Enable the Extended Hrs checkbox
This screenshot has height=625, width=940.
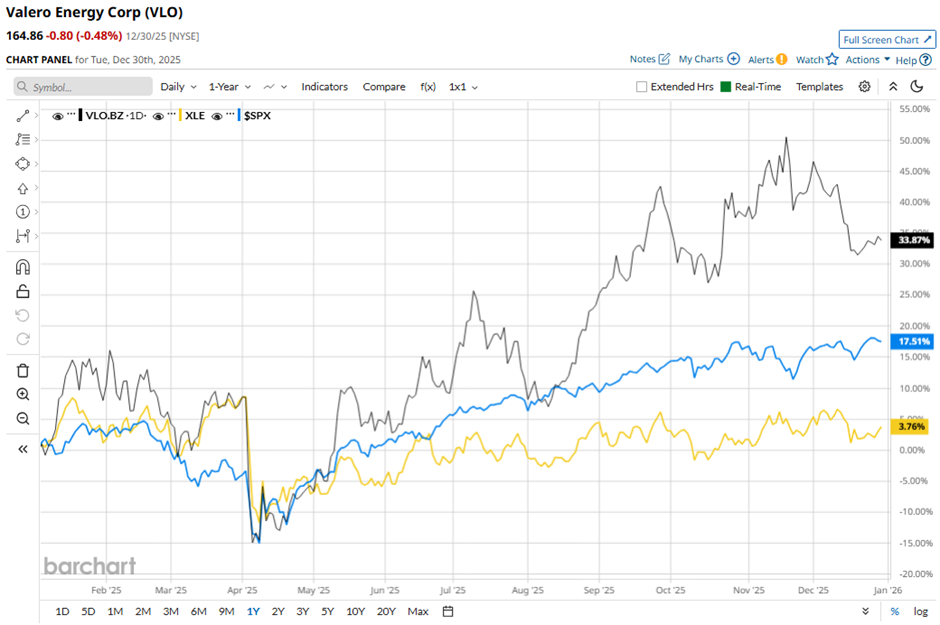click(x=642, y=87)
